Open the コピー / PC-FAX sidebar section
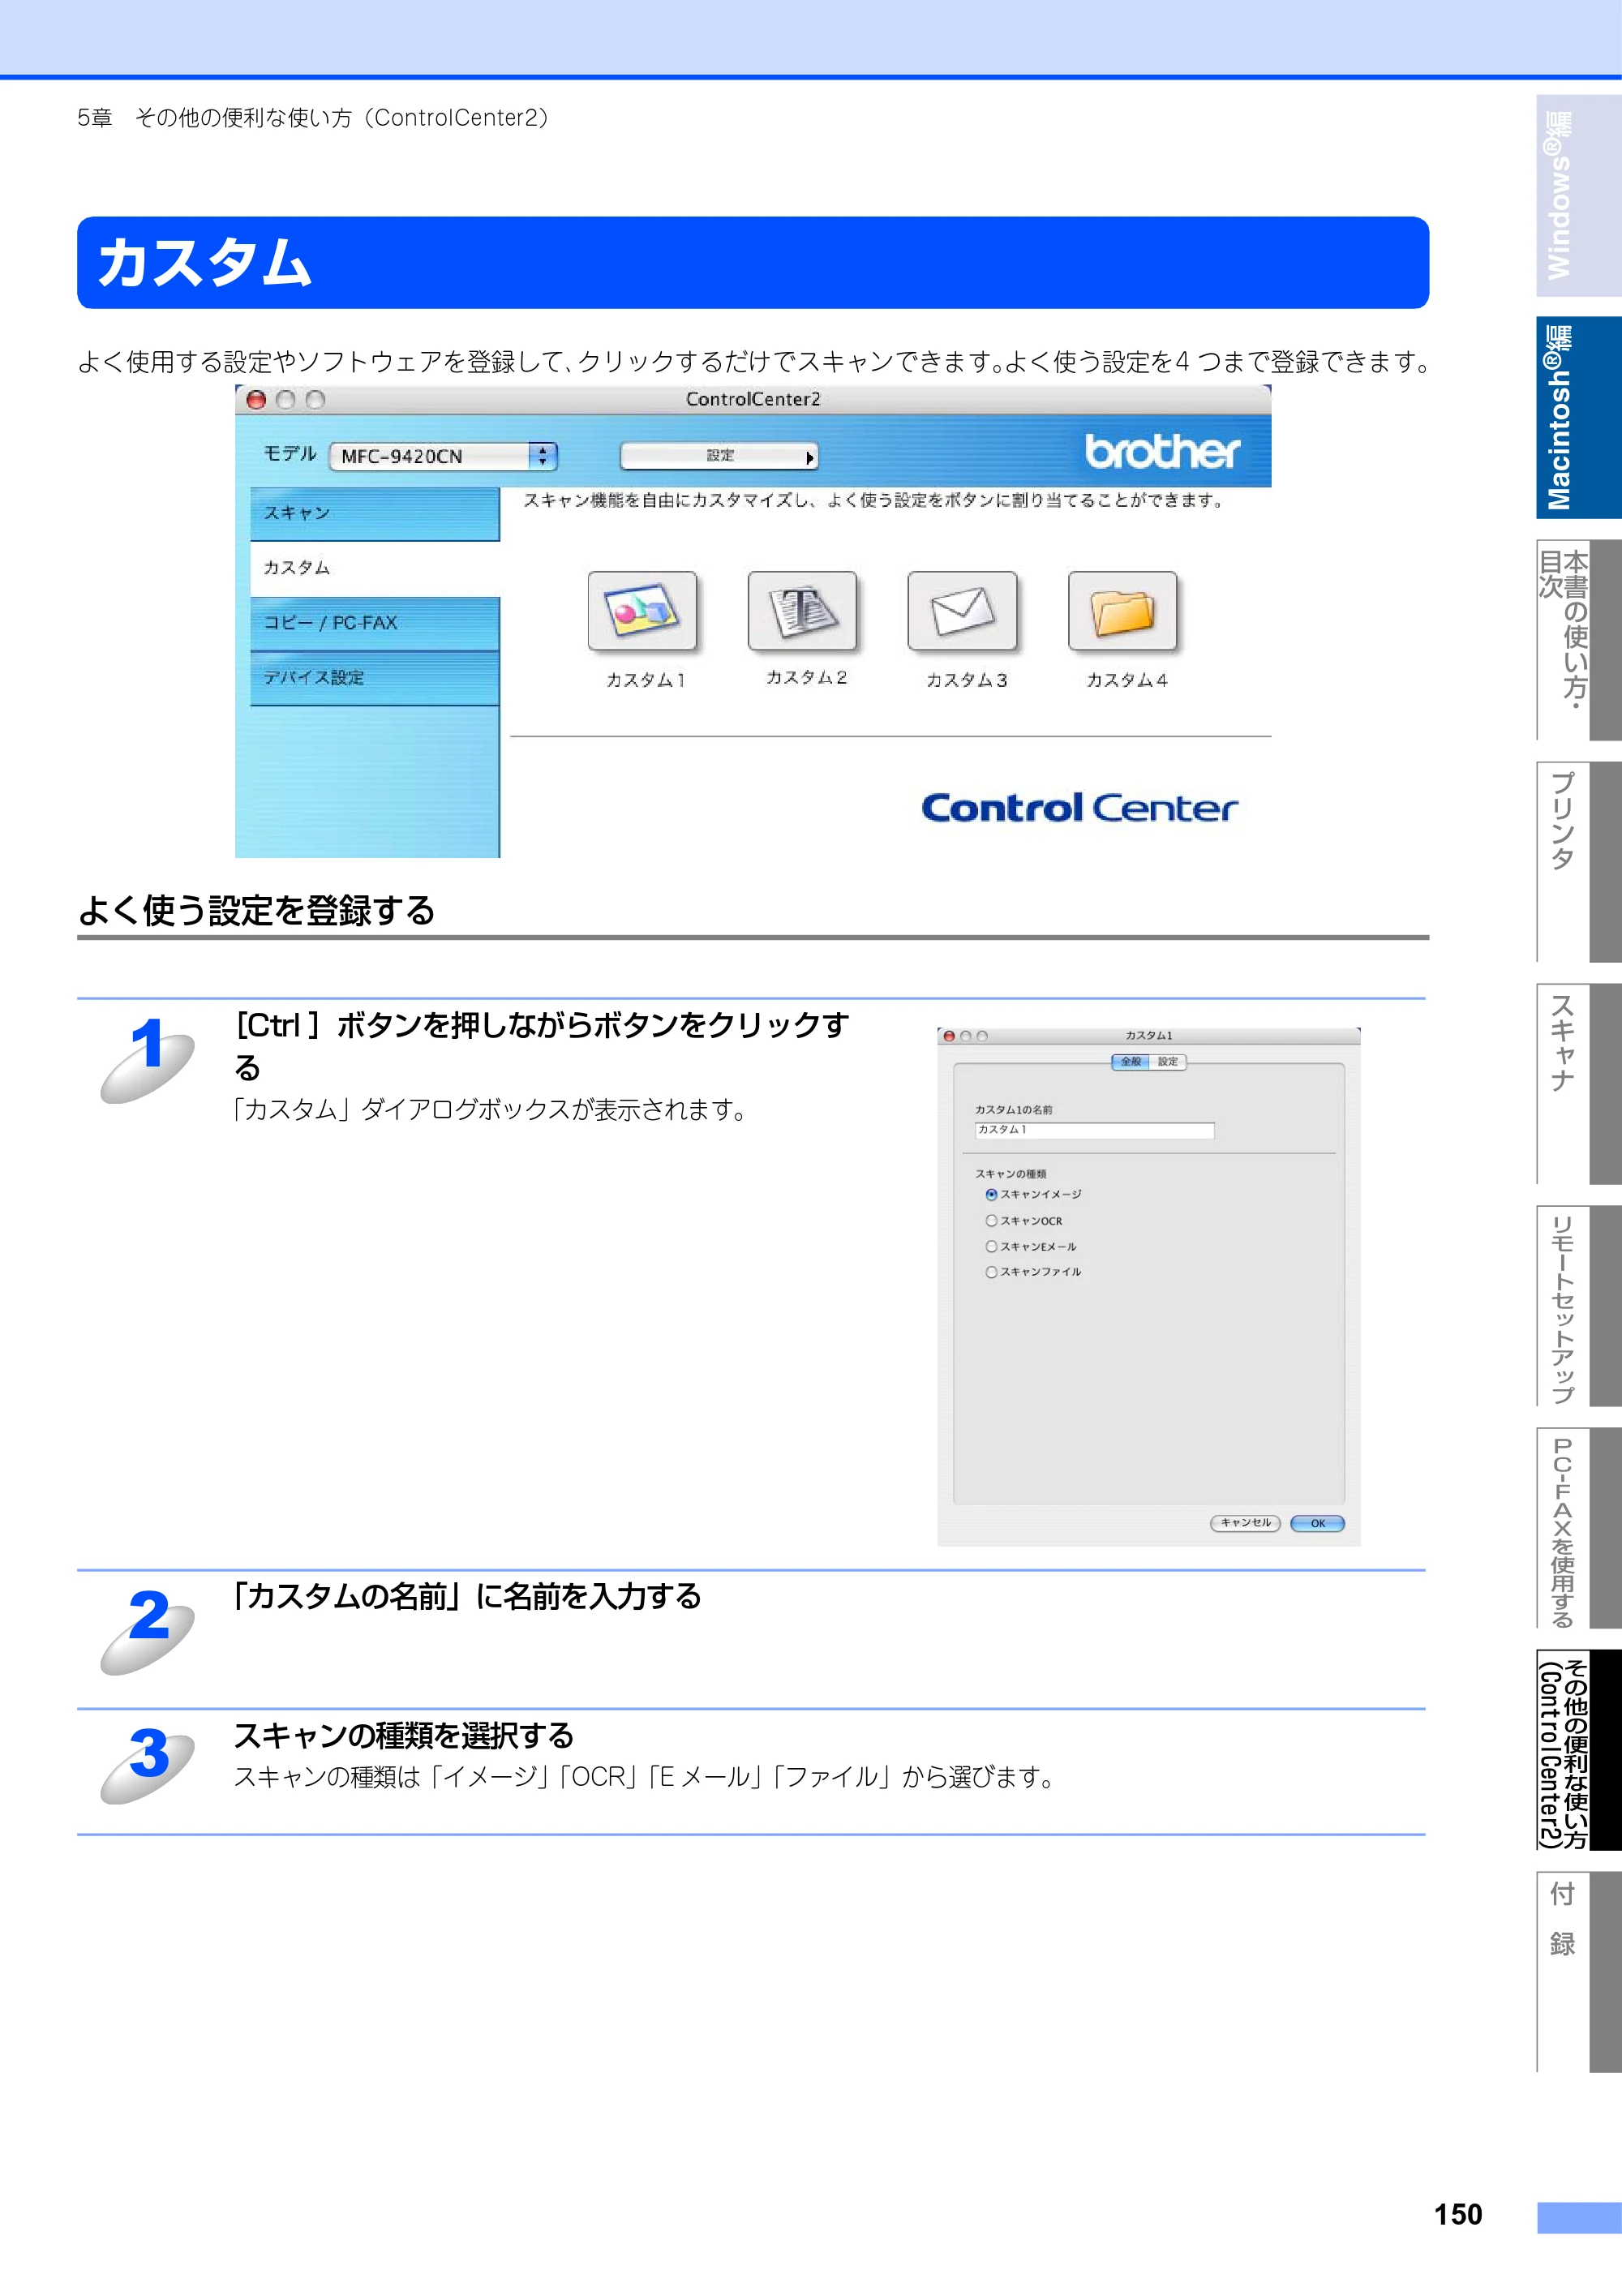 coord(375,623)
